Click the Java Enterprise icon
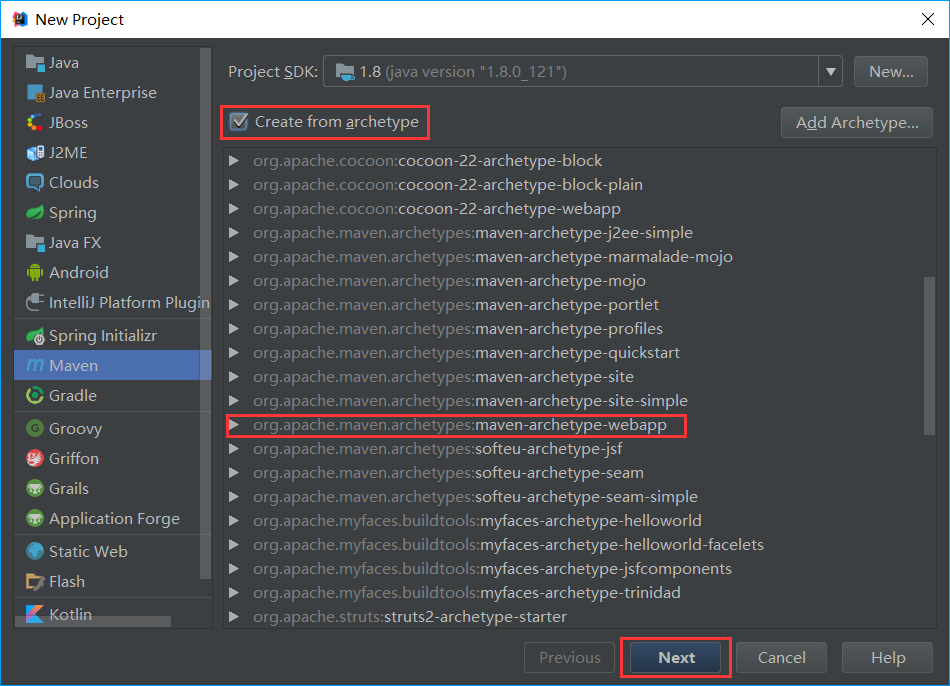950x686 pixels. pos(35,93)
